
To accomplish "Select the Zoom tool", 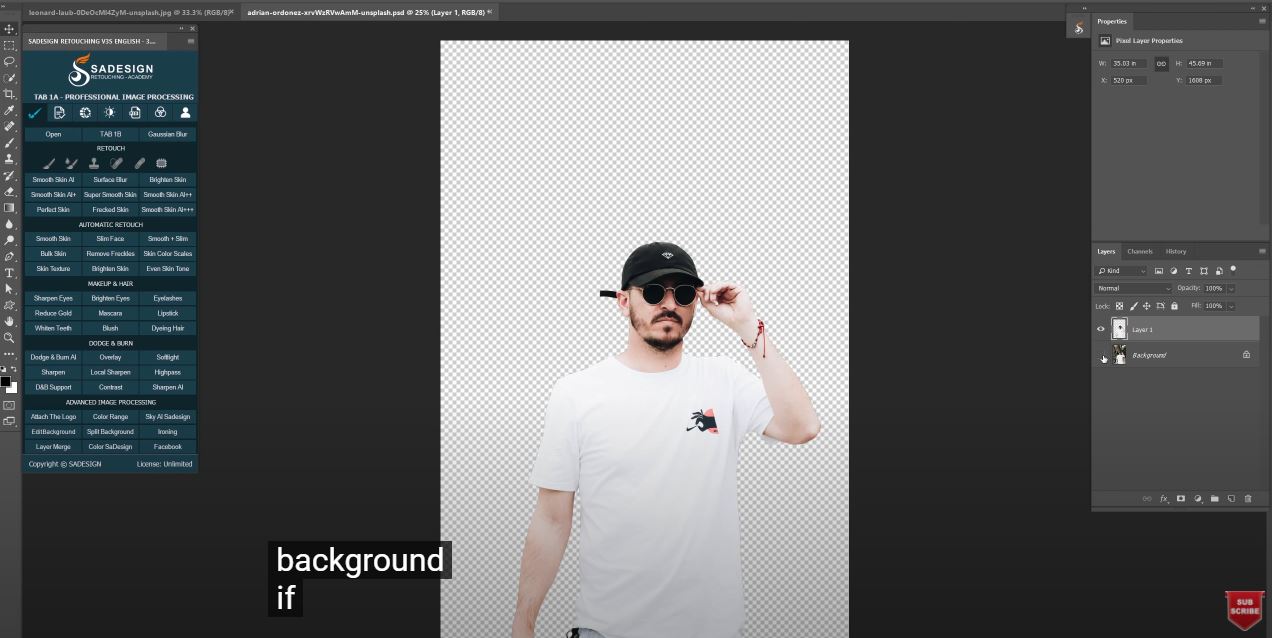I will pos(9,337).
